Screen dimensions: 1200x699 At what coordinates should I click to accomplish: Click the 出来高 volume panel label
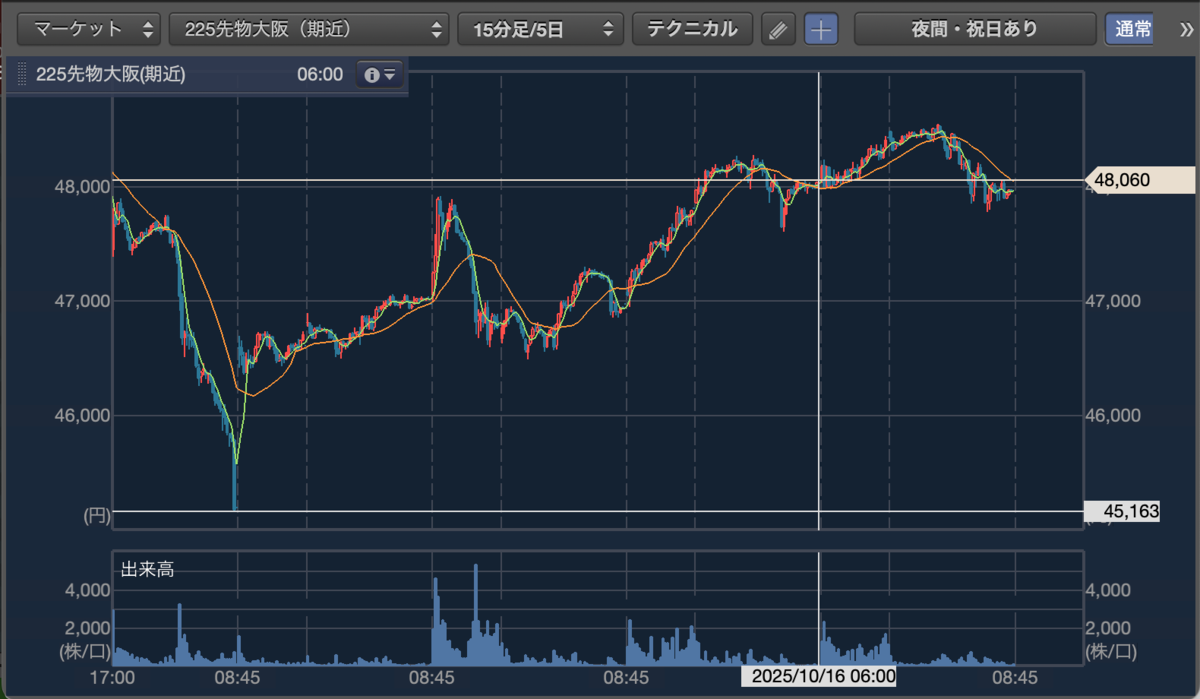[149, 571]
